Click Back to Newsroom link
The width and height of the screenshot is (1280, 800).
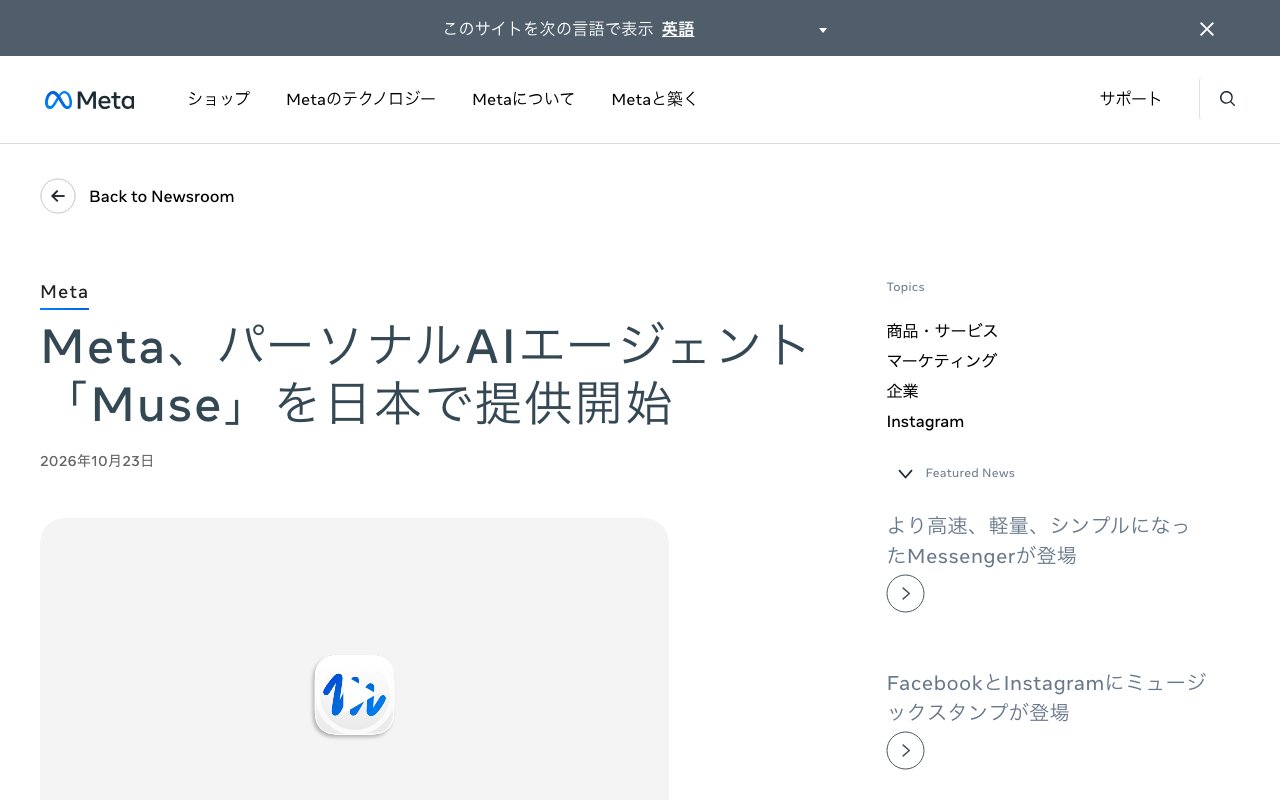161,196
